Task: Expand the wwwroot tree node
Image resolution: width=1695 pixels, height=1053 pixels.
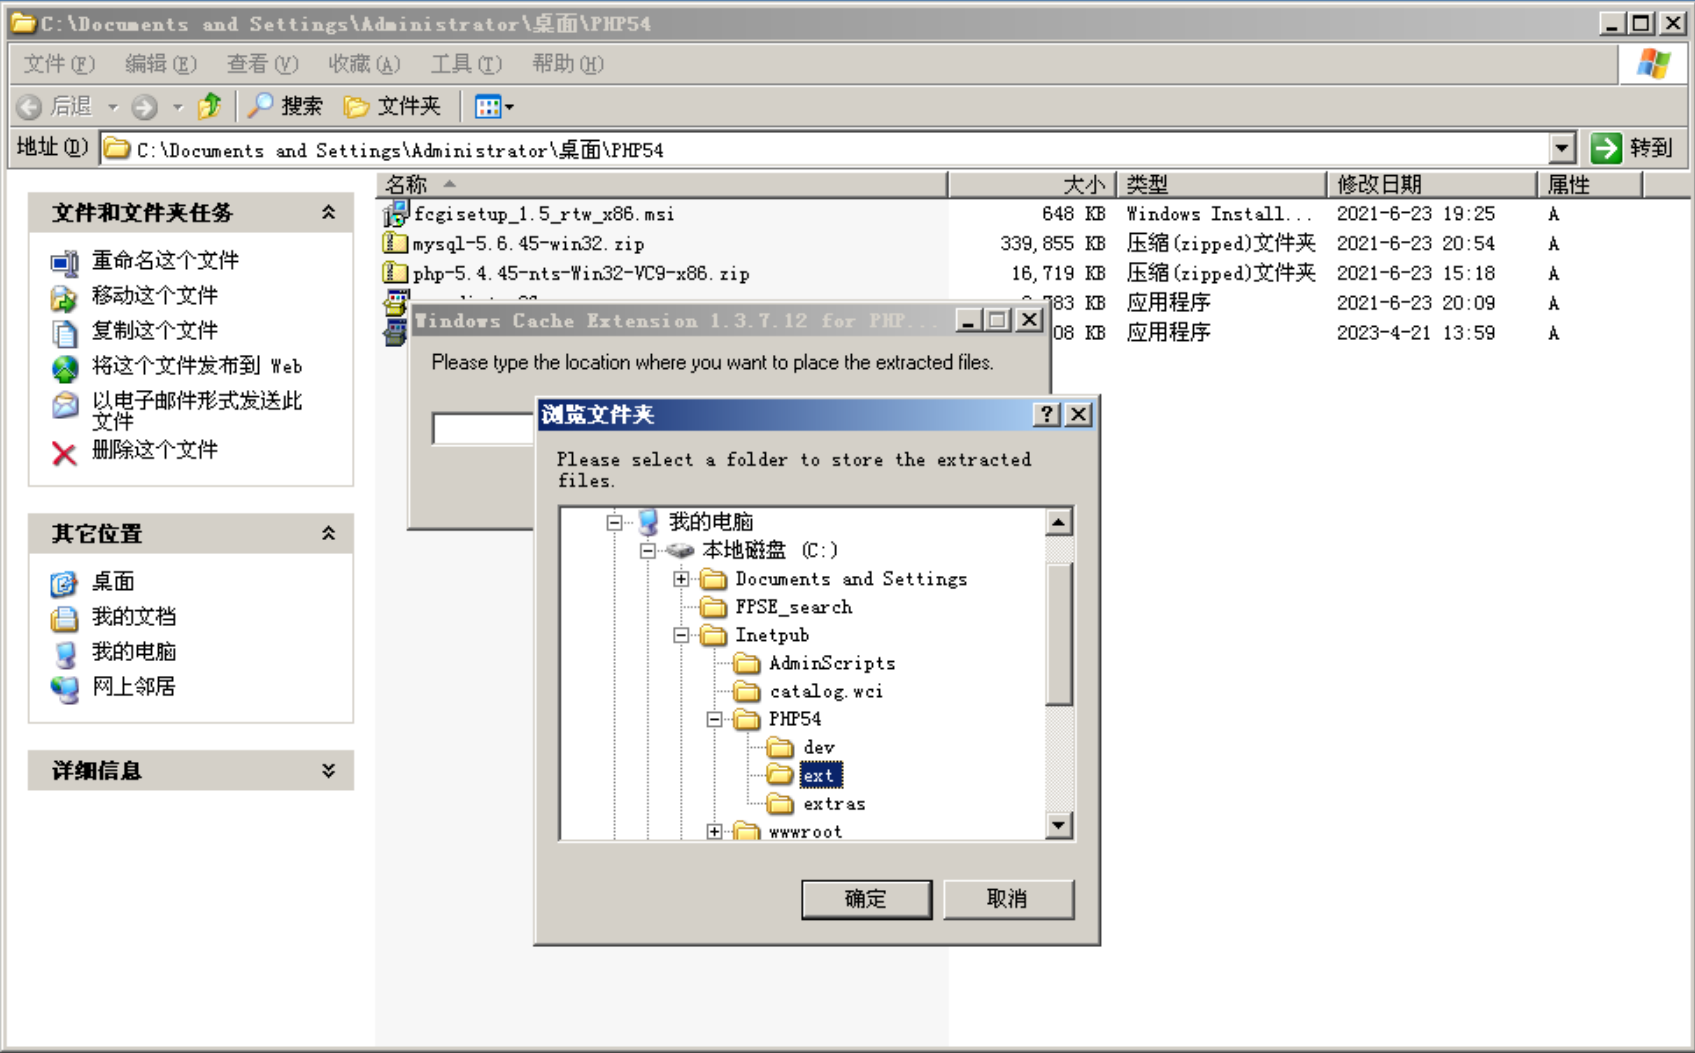Action: 714,831
